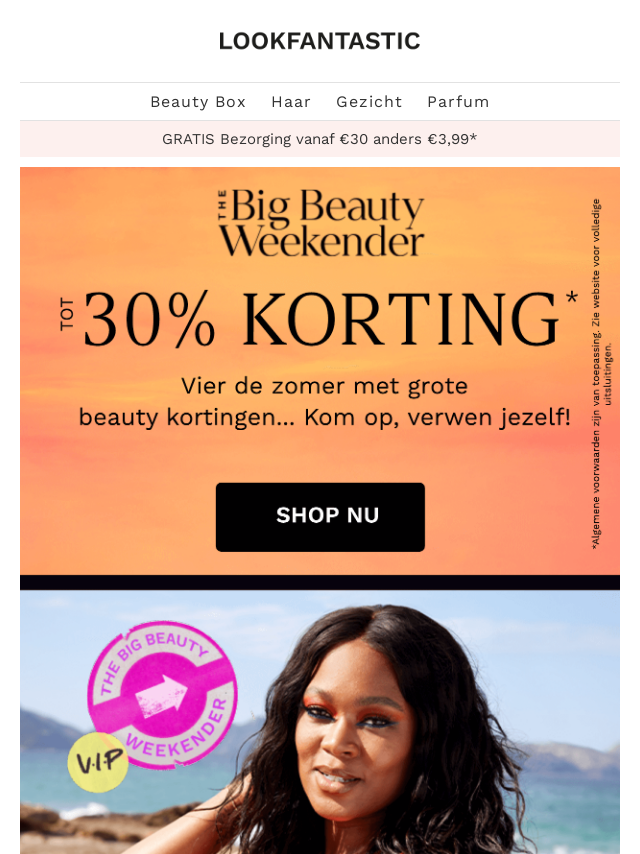Screen dimensions: 640x854
Task: Click the 'Kom op, verwen jezelf!' text
Action: click(437, 418)
